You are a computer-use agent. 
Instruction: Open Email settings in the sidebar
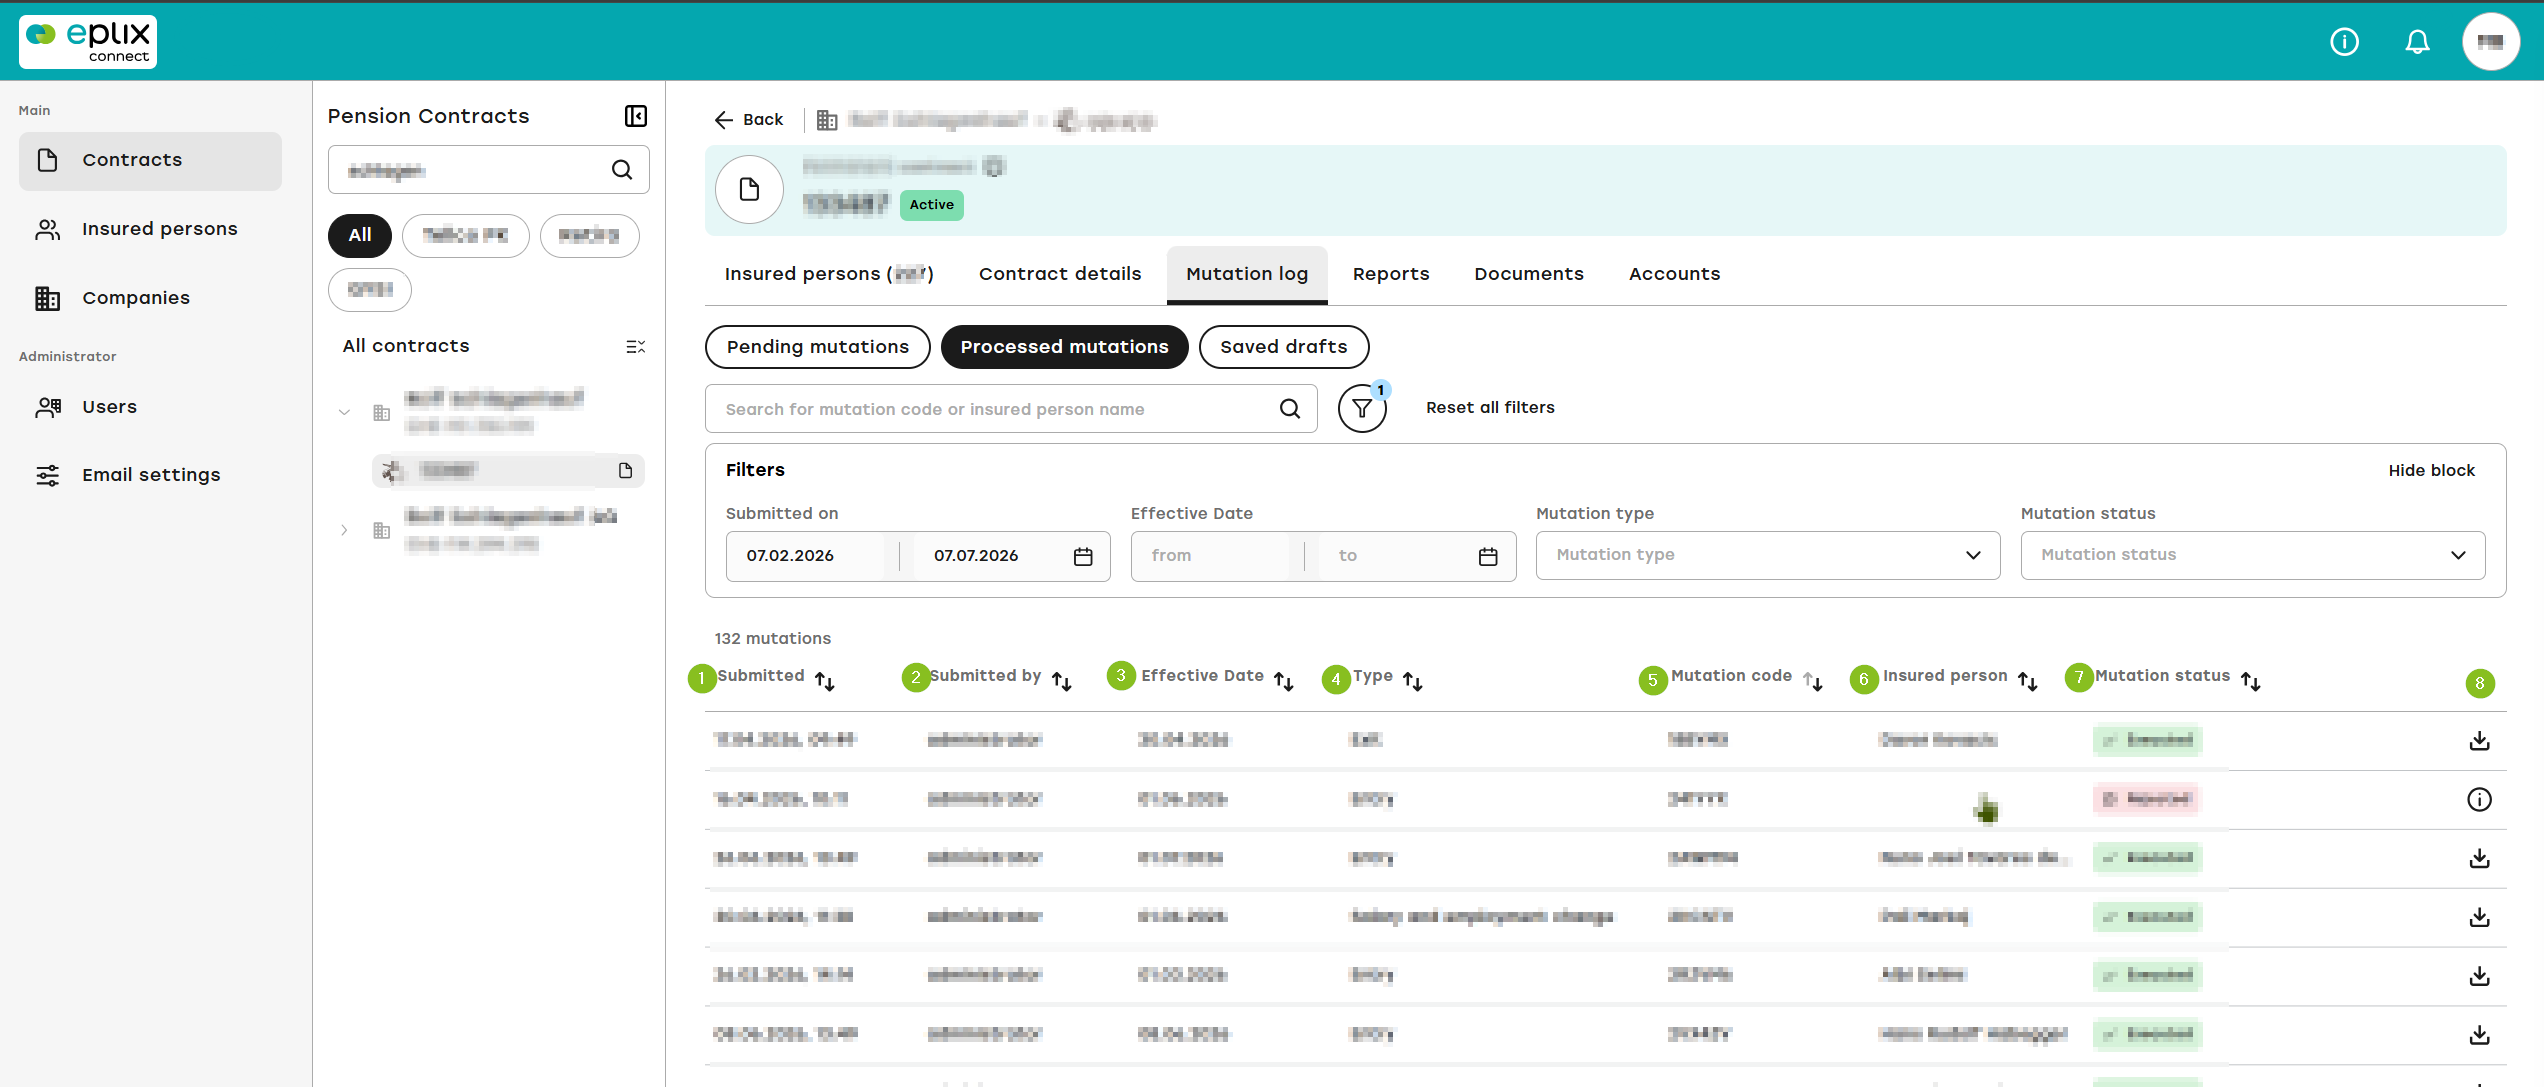pos(150,475)
